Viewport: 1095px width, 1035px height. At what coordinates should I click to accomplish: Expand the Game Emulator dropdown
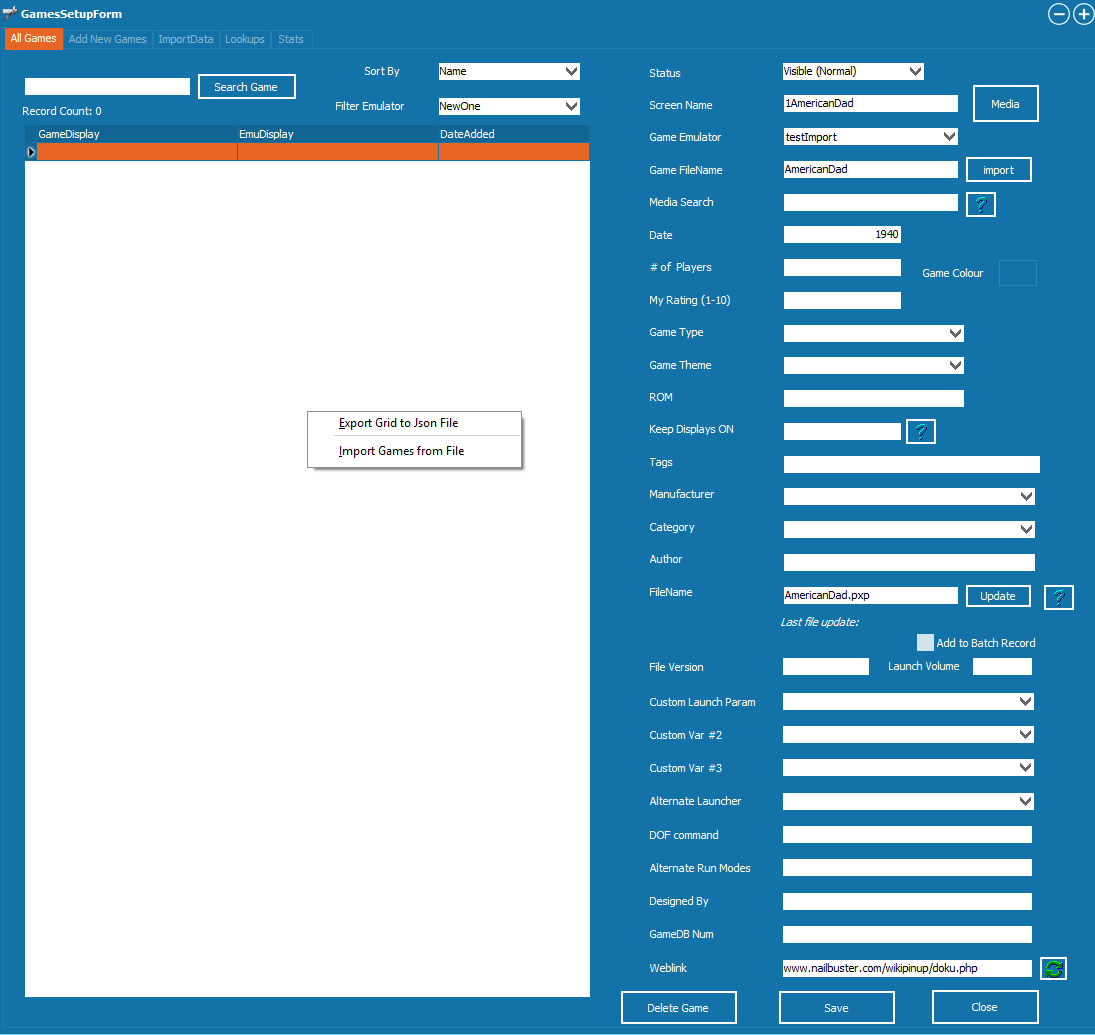(870, 137)
